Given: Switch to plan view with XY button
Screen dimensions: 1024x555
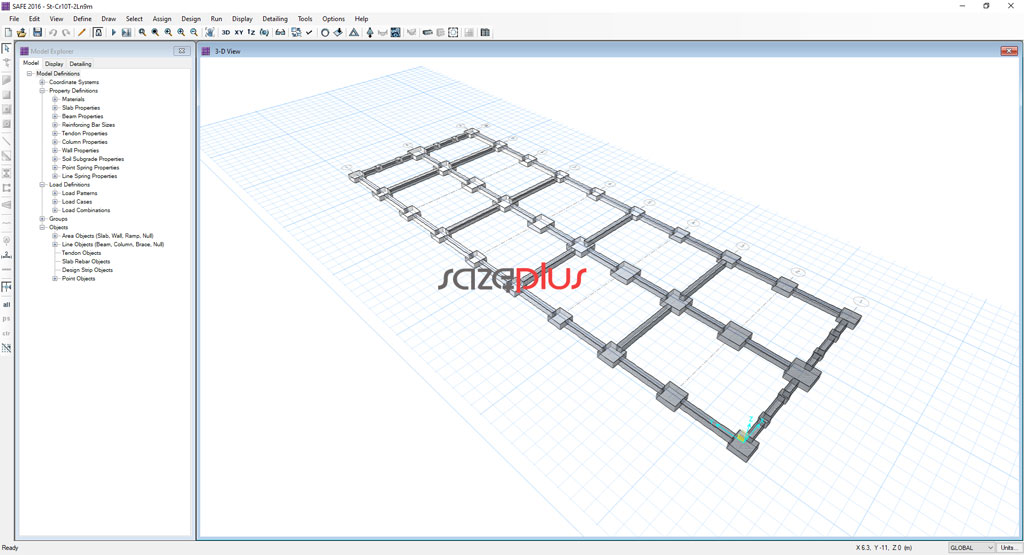Looking at the screenshot, I should point(239,32).
